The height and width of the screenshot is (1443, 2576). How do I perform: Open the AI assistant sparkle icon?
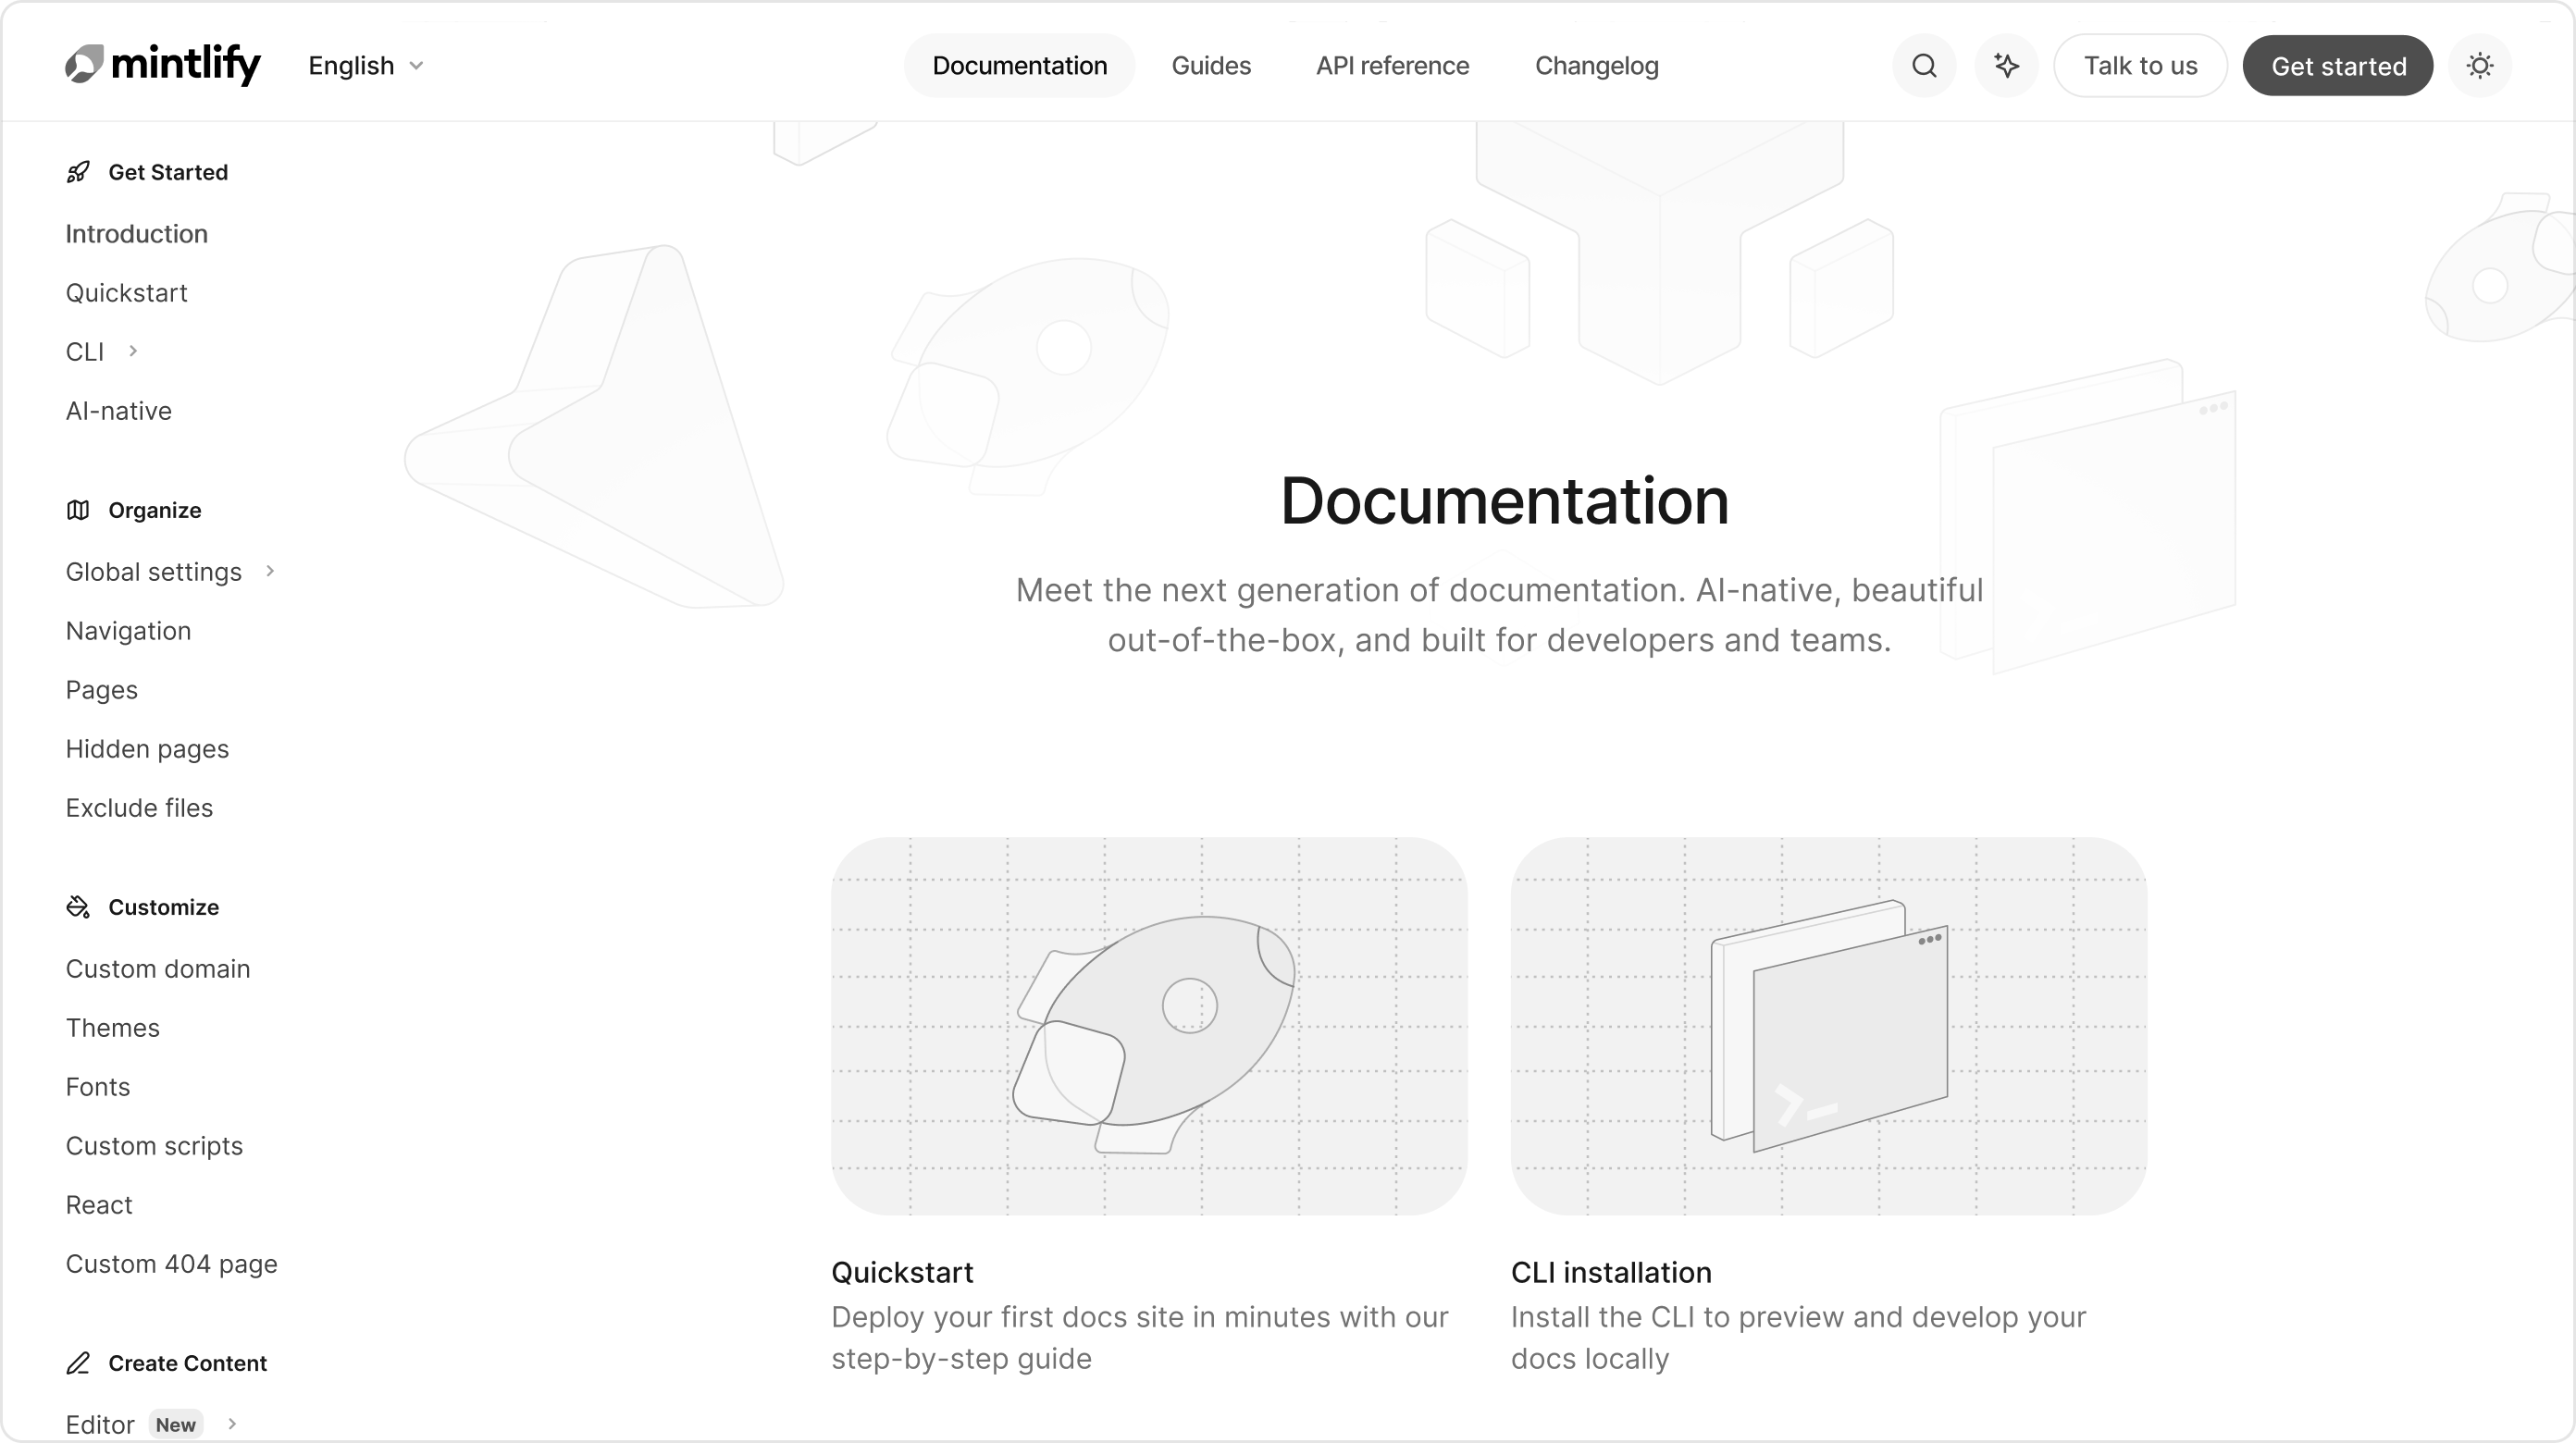[2006, 66]
